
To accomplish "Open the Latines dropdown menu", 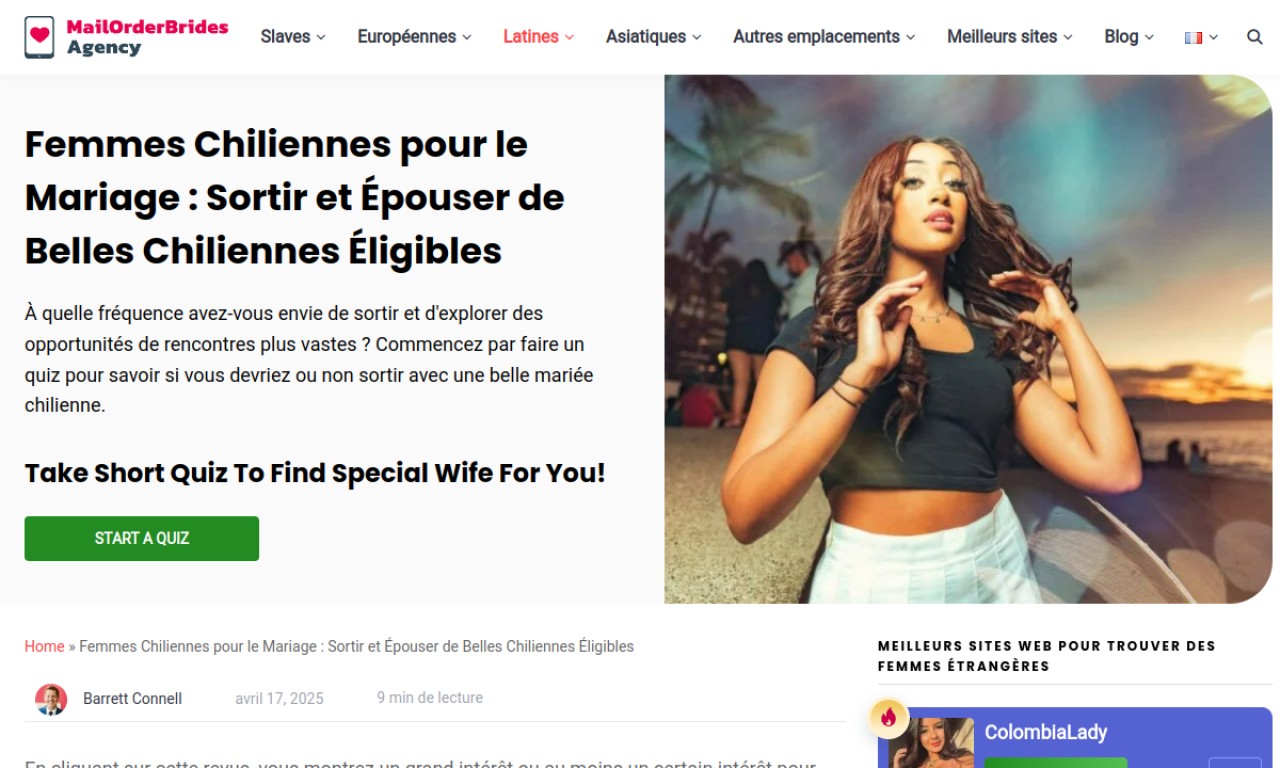I will click(x=538, y=37).
